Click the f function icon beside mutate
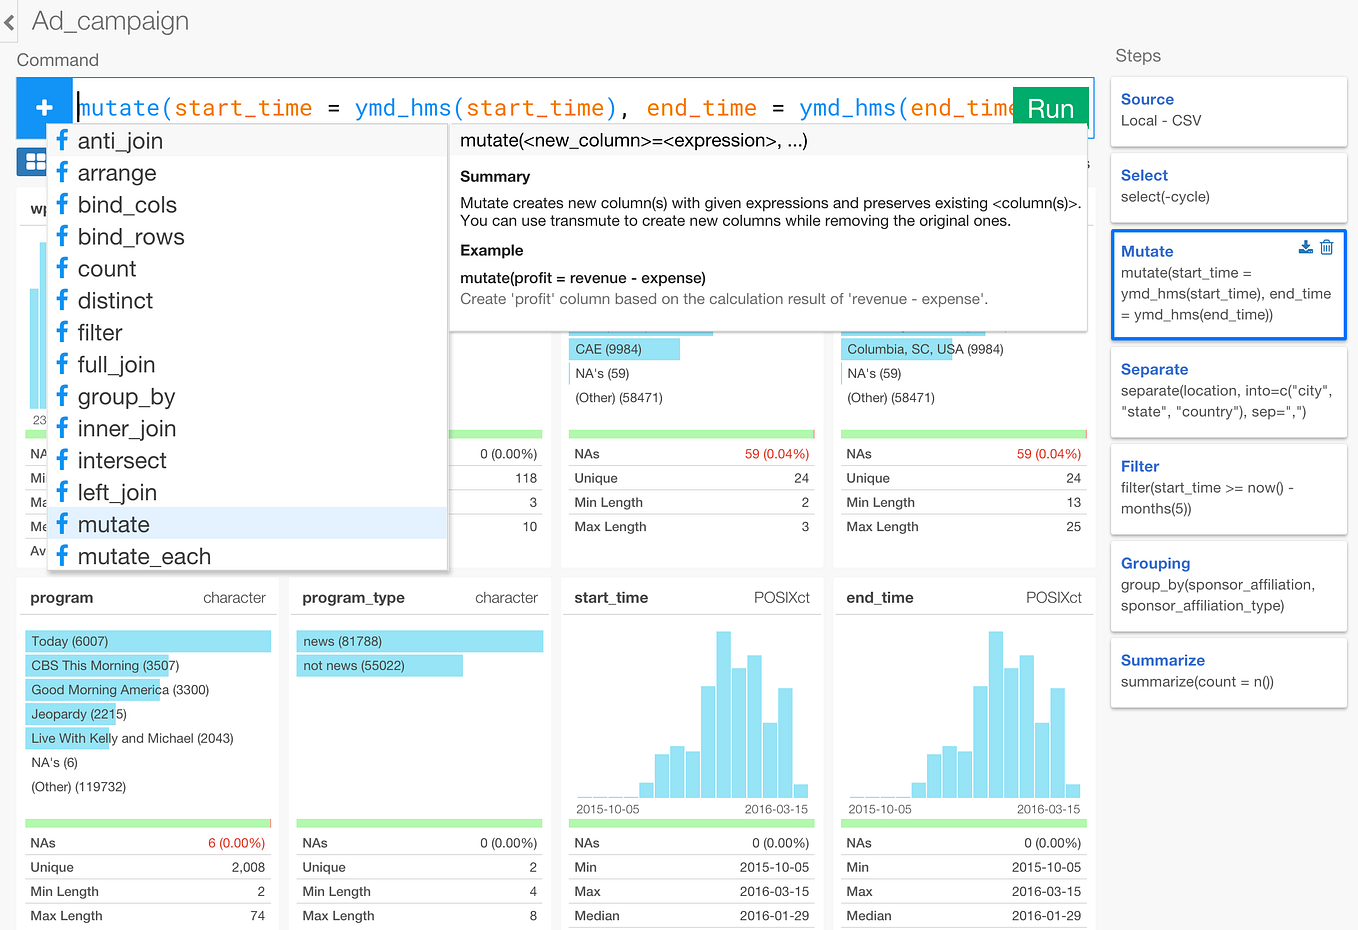The height and width of the screenshot is (930, 1358). click(x=62, y=523)
